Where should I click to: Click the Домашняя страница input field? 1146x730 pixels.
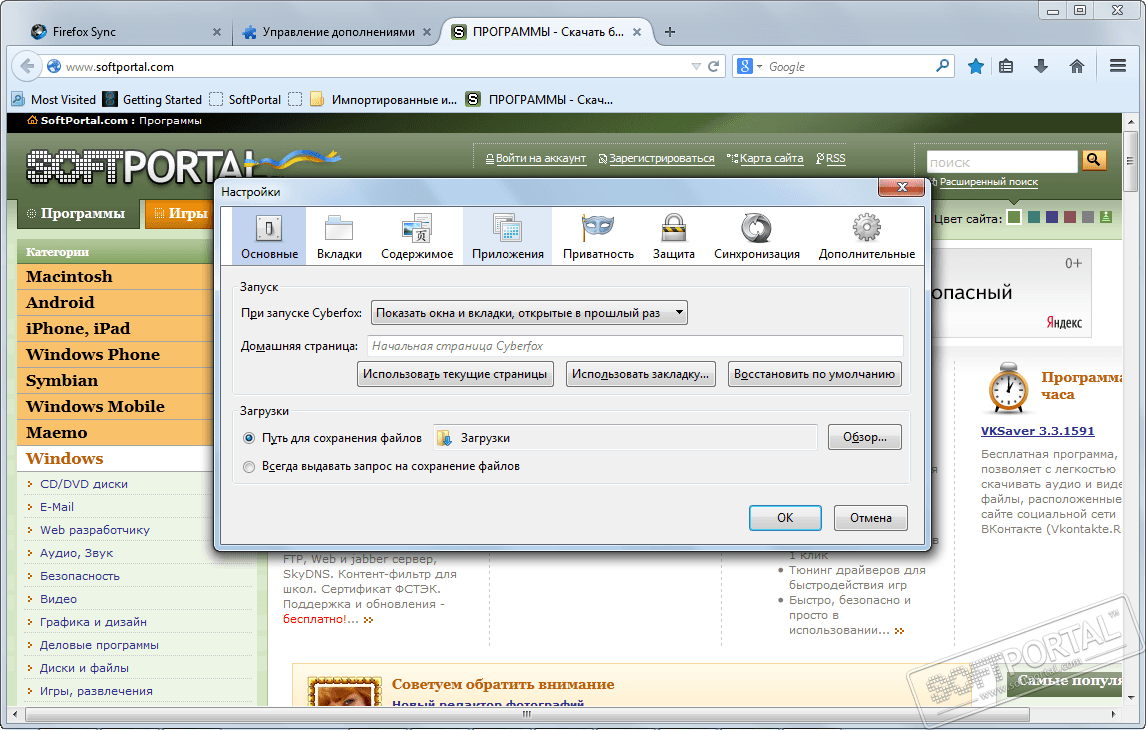(x=634, y=346)
